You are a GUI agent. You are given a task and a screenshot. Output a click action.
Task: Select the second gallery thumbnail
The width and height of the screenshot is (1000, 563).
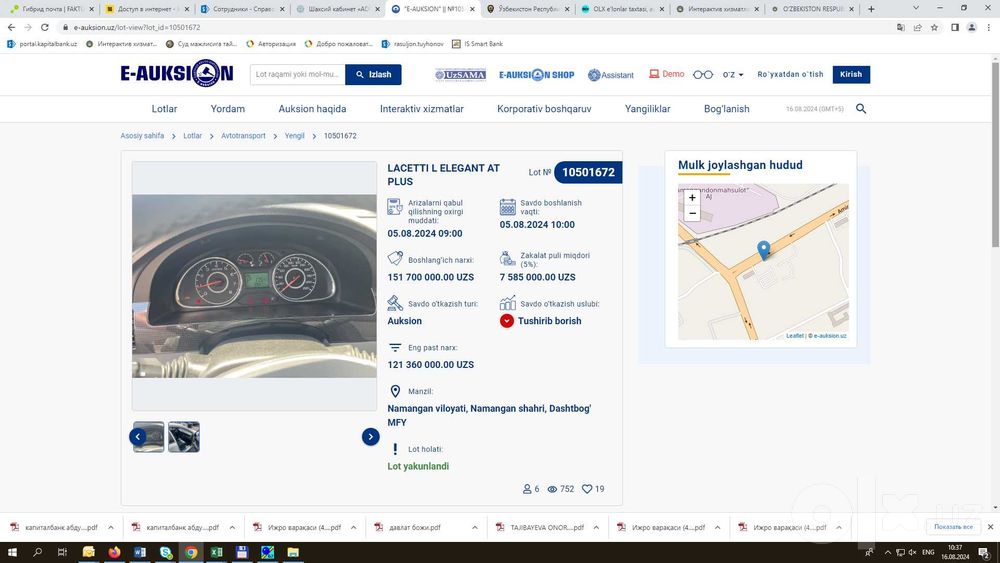184,437
